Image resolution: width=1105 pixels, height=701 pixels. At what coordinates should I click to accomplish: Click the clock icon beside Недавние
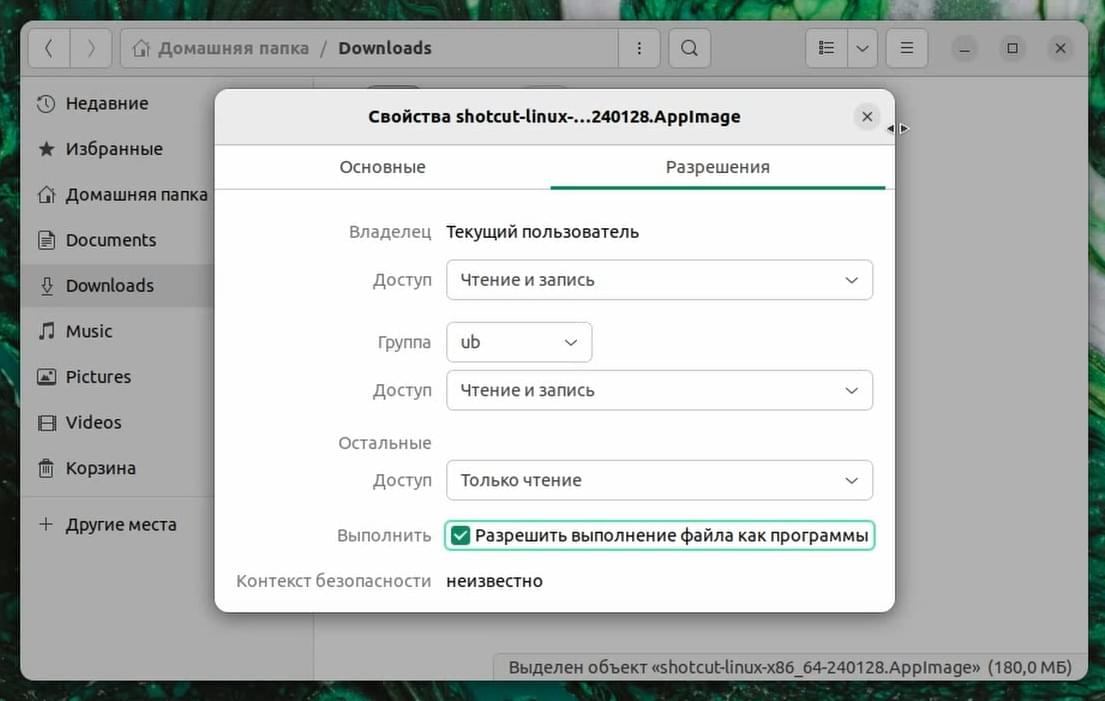46,104
